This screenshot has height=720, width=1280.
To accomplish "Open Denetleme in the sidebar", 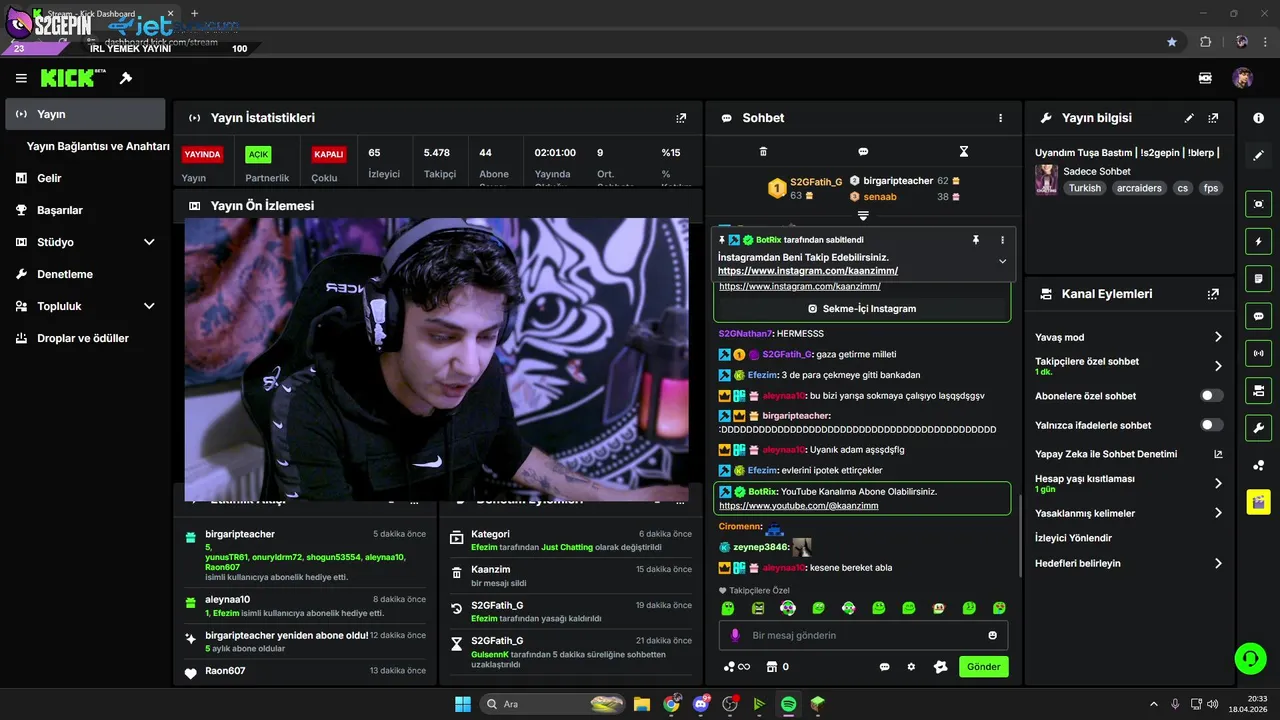I will click(85, 274).
